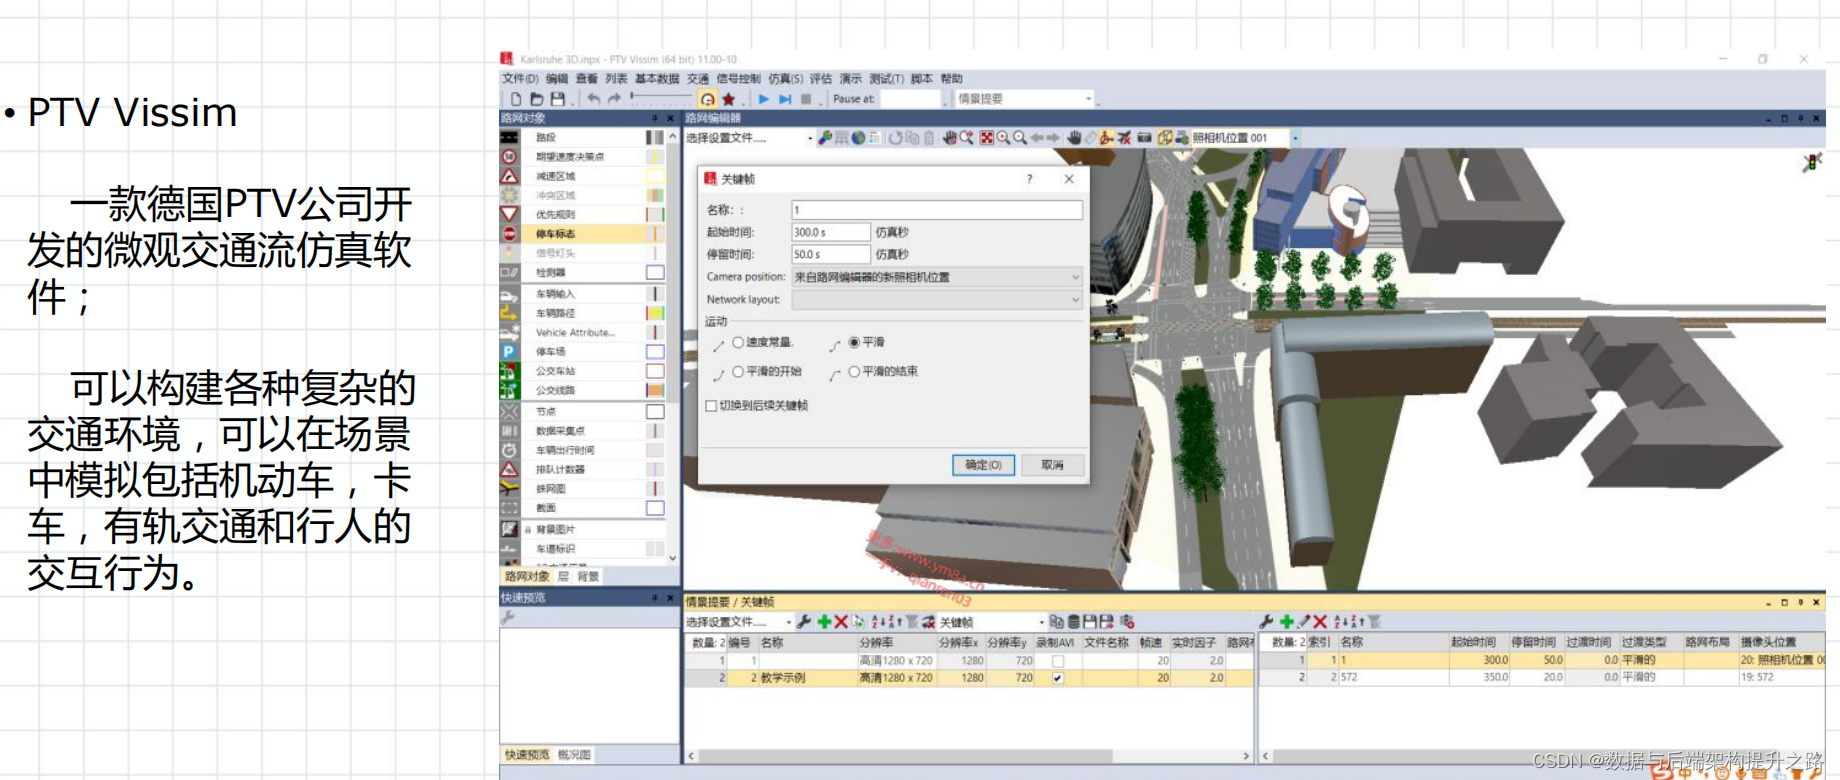1840x780 pixels.
Task: Select 公交车站 transit stop icon
Action: click(x=510, y=371)
